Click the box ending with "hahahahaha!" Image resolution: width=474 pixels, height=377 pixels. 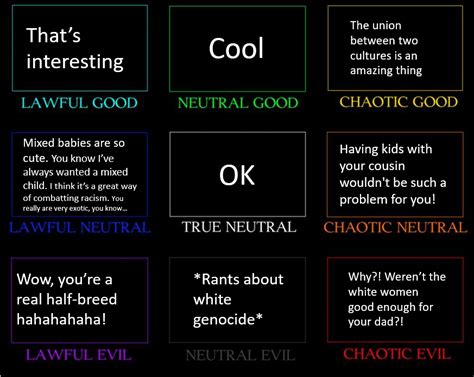[x=80, y=300]
